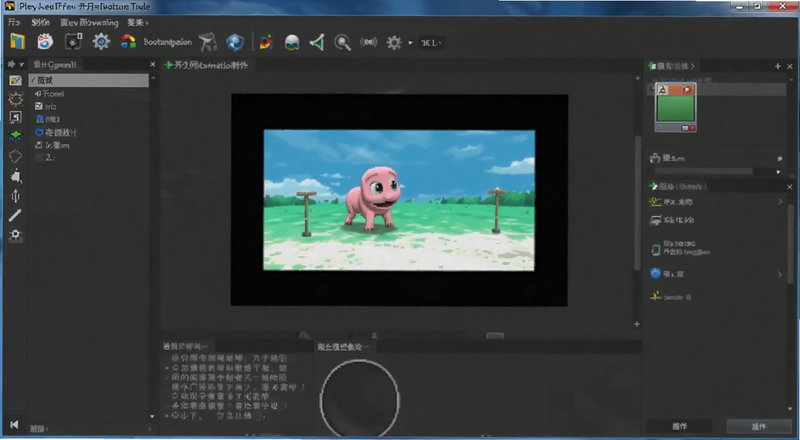The width and height of the screenshot is (800, 440).
Task: Click the pin icon above the left sidebar
Action: pyautogui.click(x=11, y=64)
